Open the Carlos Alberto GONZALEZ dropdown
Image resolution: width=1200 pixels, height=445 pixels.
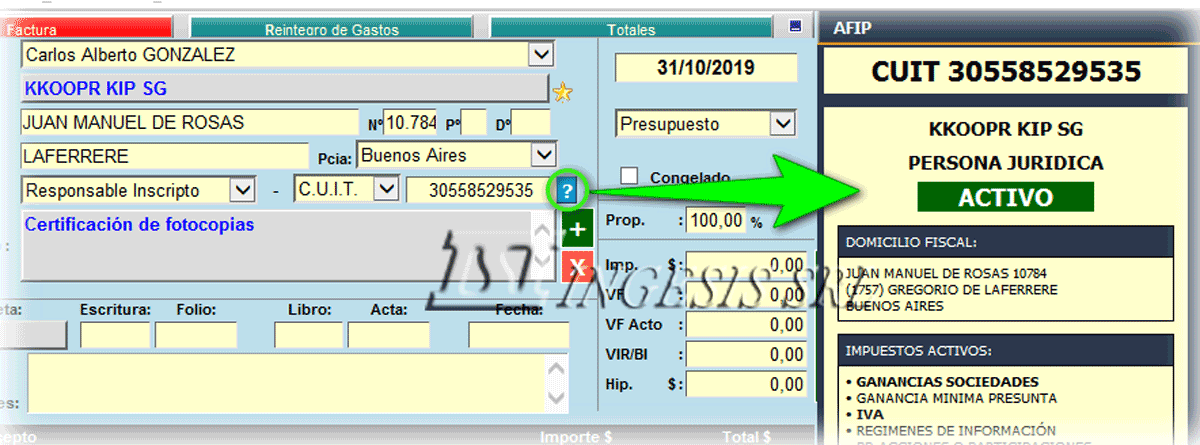[x=540, y=55]
